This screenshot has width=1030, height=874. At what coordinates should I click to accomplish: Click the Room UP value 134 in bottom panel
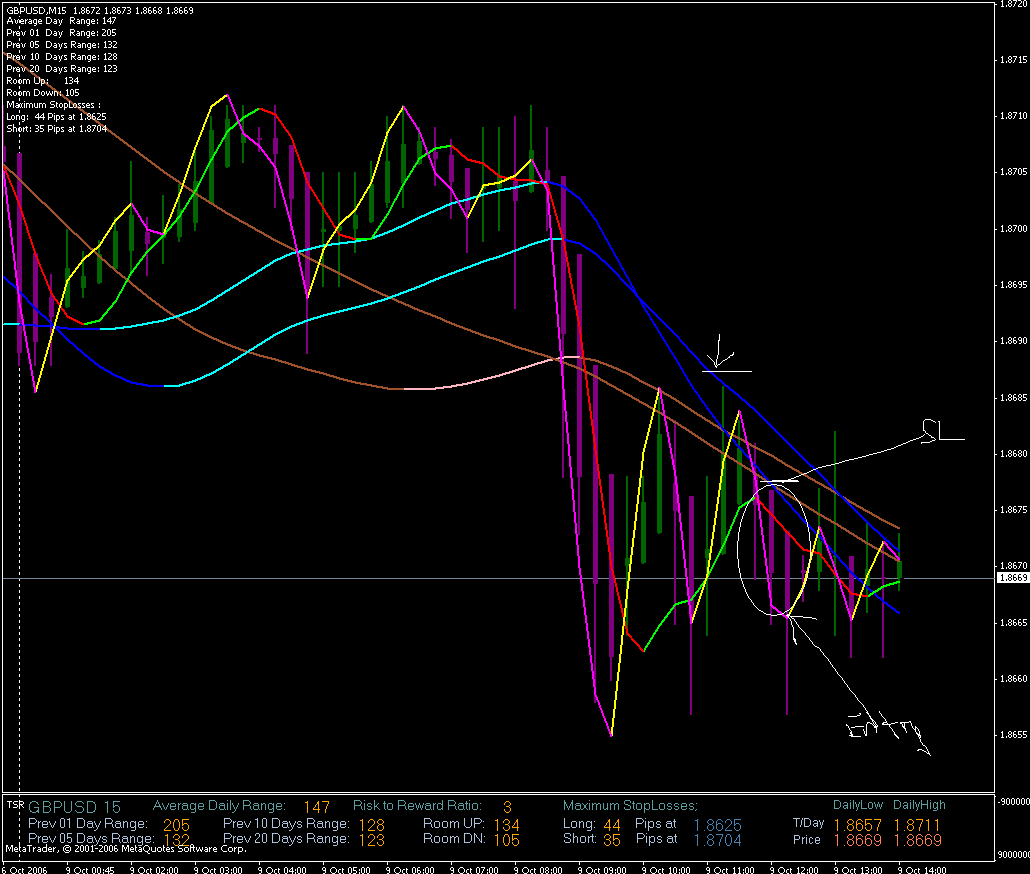(x=506, y=824)
